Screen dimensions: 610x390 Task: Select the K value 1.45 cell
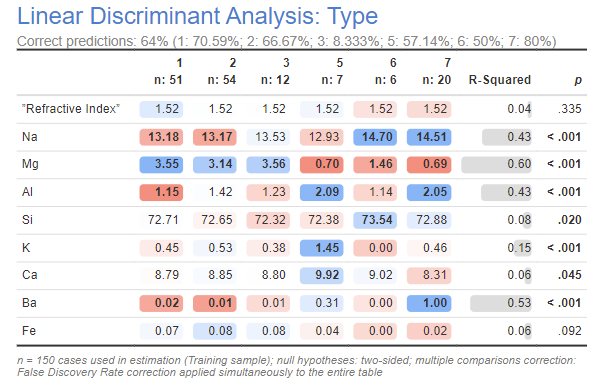click(x=322, y=248)
